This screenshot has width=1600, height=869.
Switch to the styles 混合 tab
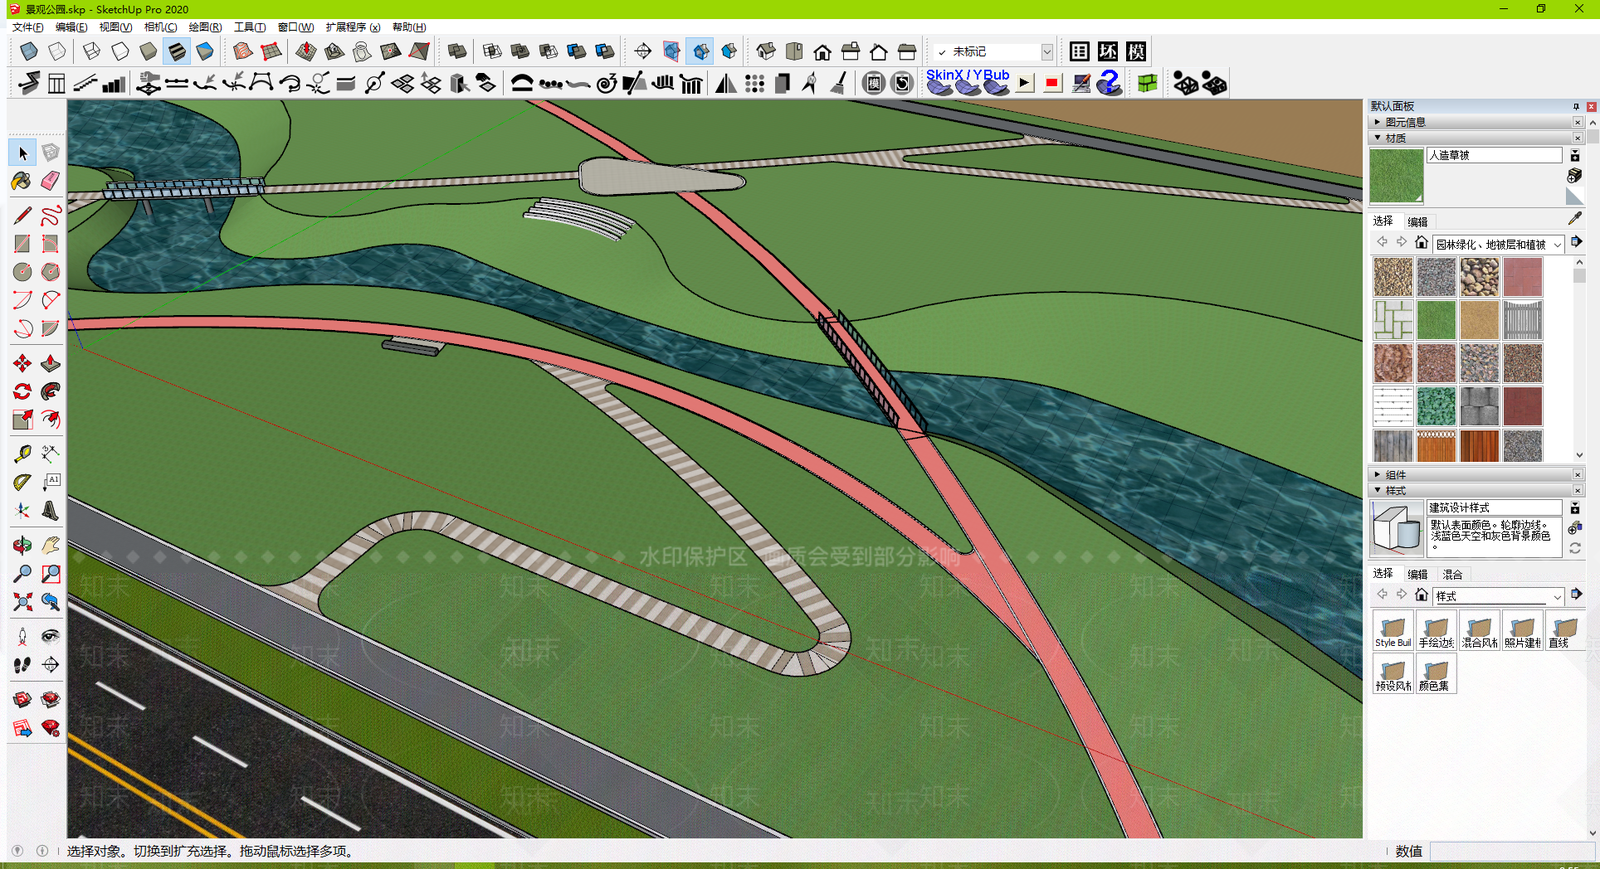pyautogui.click(x=1452, y=574)
